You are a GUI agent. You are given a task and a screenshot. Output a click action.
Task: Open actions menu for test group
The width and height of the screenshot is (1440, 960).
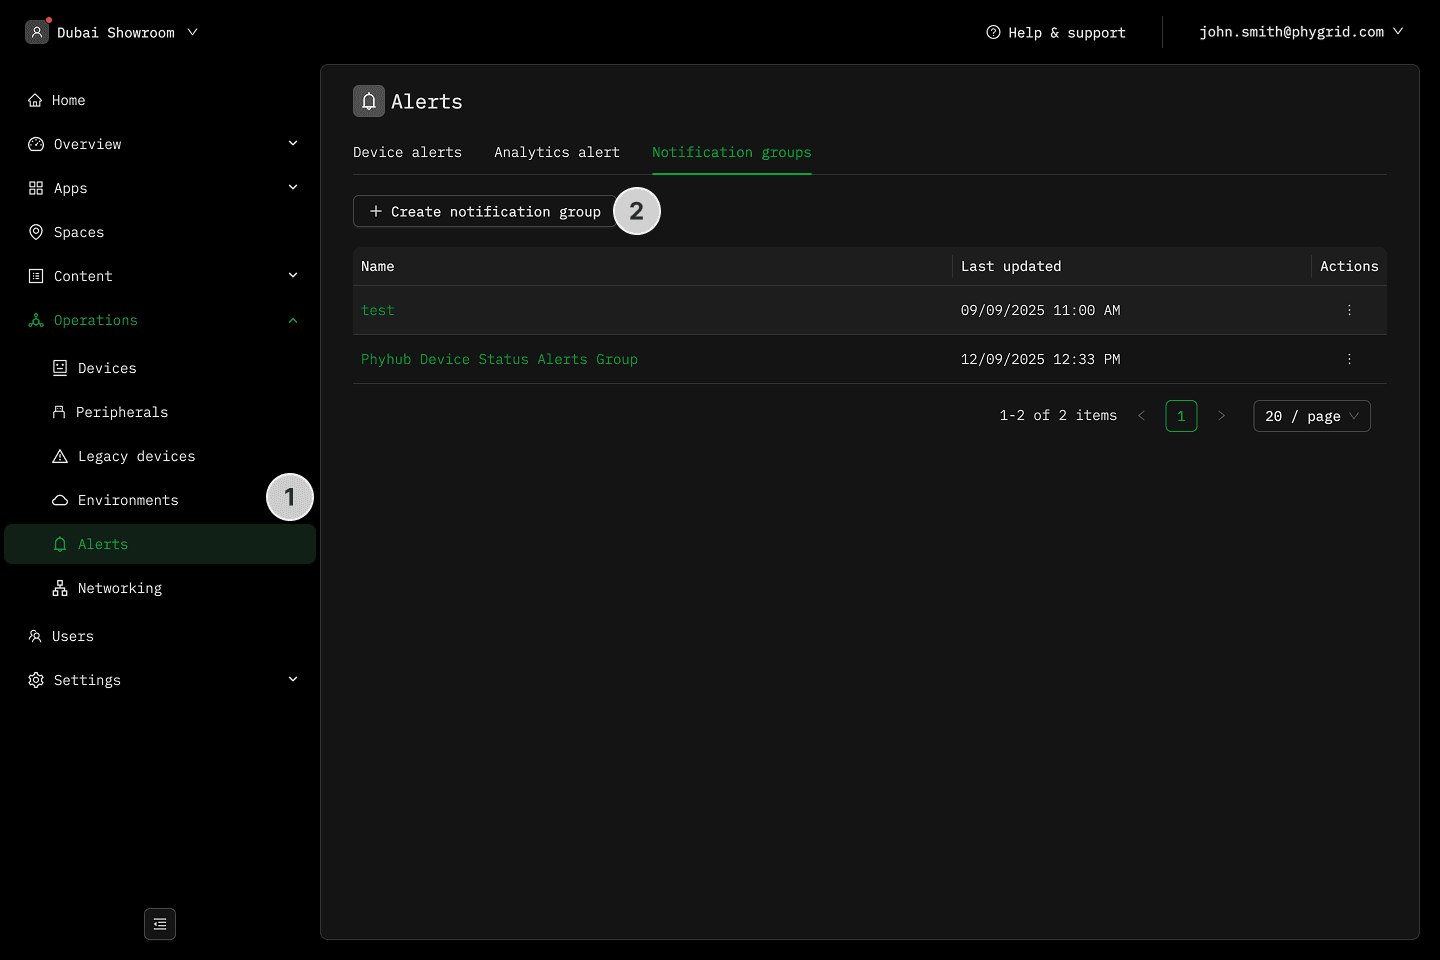[1349, 310]
